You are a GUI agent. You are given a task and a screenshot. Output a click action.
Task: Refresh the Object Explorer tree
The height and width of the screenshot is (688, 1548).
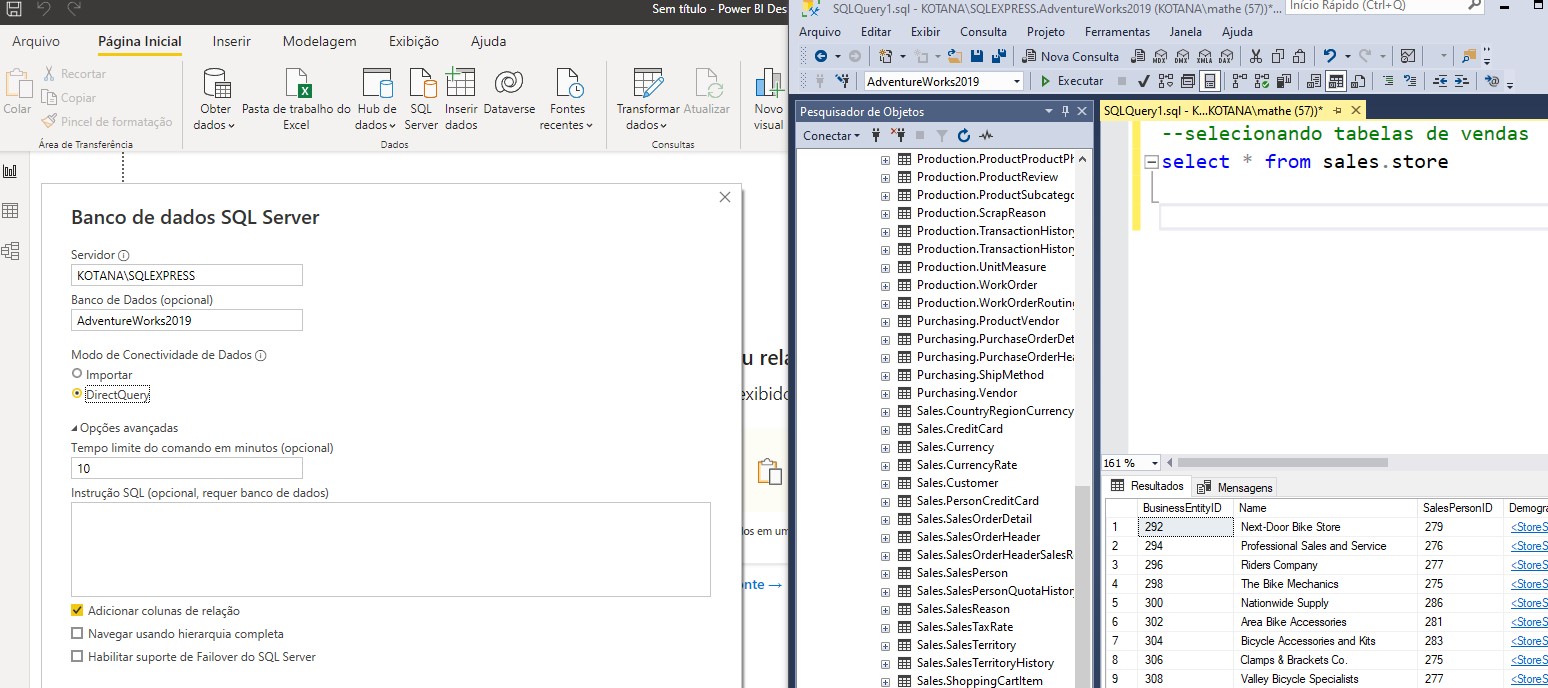962,136
